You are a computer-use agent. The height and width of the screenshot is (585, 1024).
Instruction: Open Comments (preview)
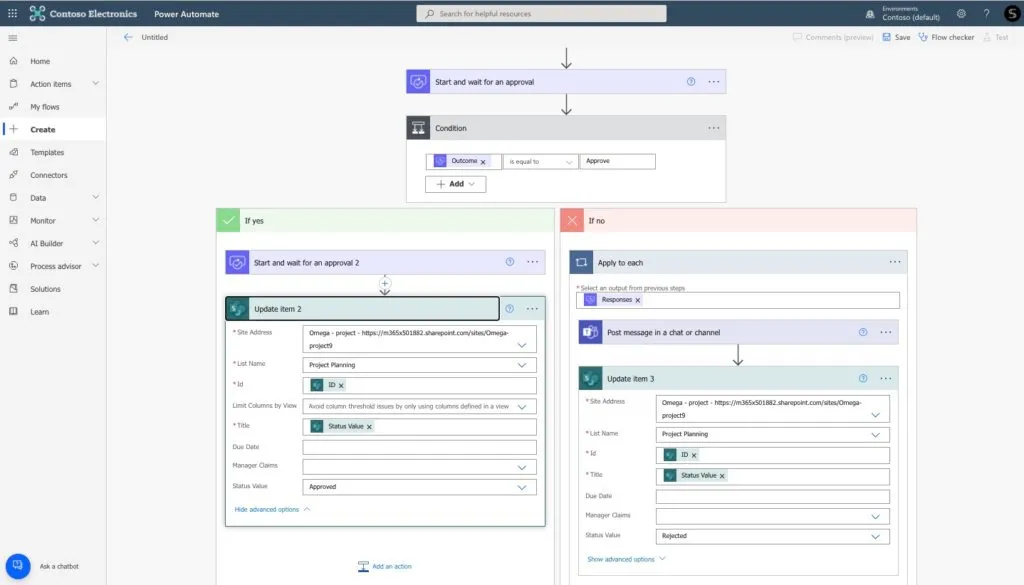pyautogui.click(x=833, y=37)
